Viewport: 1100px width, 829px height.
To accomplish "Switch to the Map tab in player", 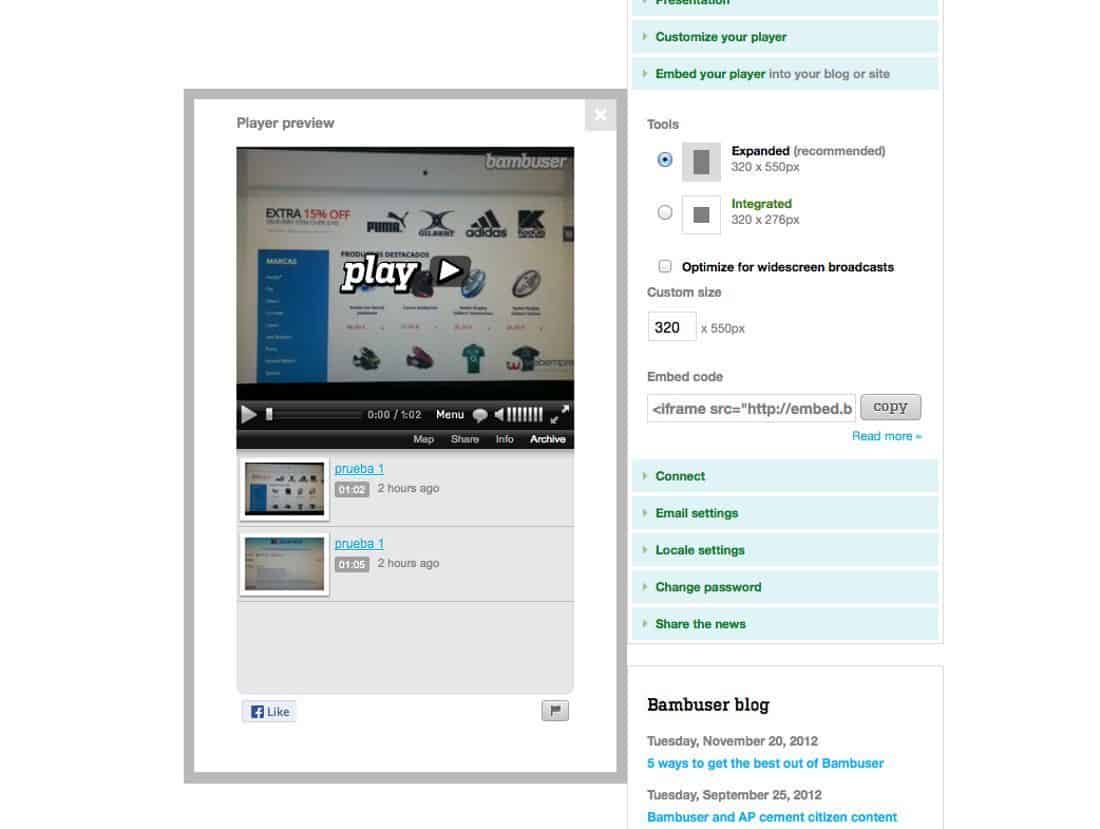I will click(424, 439).
